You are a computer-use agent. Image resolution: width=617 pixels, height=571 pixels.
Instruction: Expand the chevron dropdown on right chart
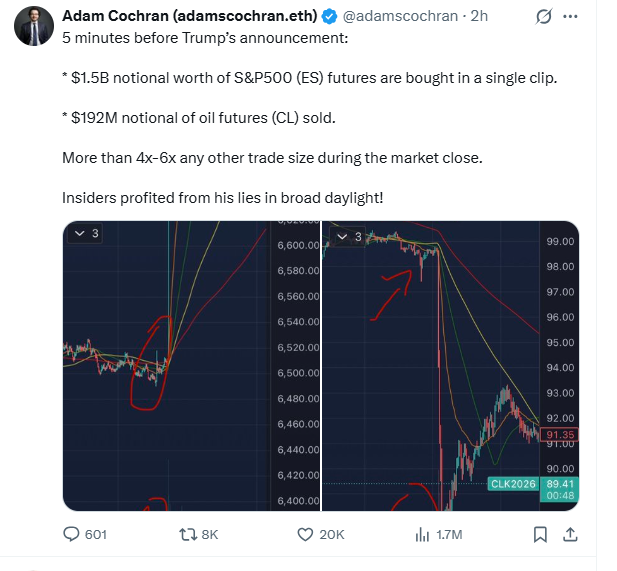point(343,237)
